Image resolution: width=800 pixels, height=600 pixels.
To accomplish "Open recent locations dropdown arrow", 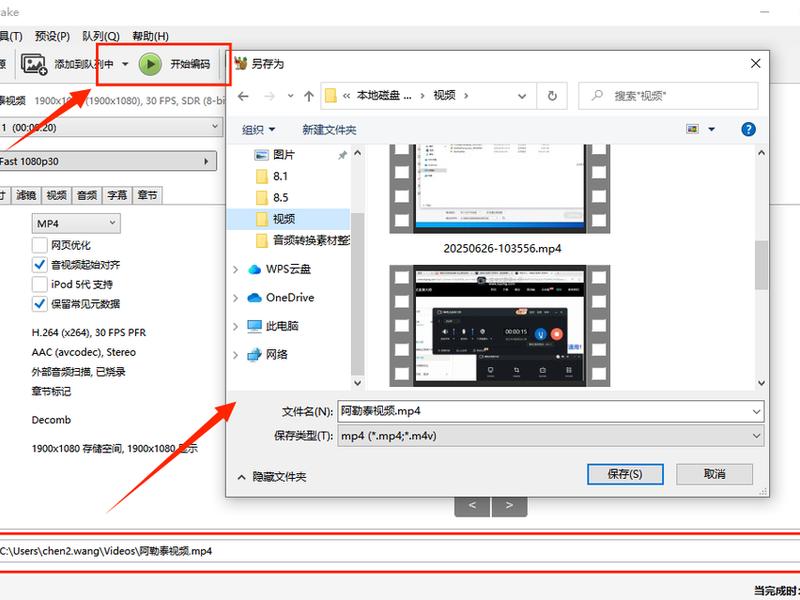I will pyautogui.click(x=290, y=96).
